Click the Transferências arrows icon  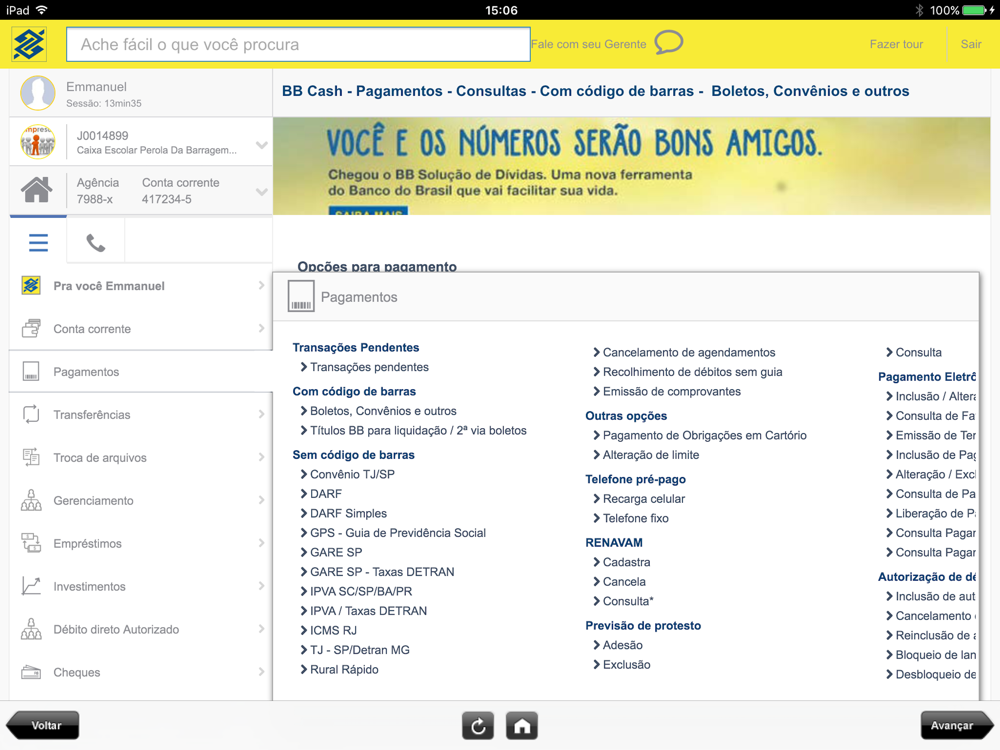click(x=31, y=414)
